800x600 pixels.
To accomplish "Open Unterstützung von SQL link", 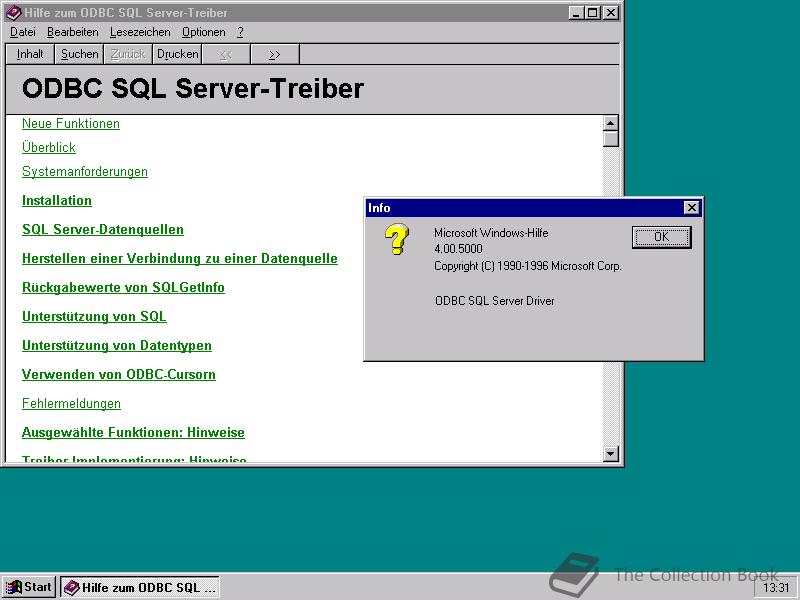I will [x=94, y=316].
